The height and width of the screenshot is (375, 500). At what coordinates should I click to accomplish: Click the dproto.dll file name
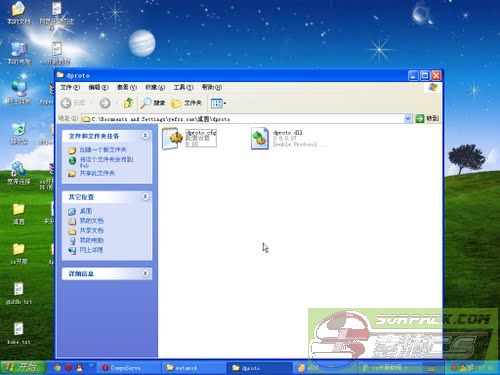point(288,133)
